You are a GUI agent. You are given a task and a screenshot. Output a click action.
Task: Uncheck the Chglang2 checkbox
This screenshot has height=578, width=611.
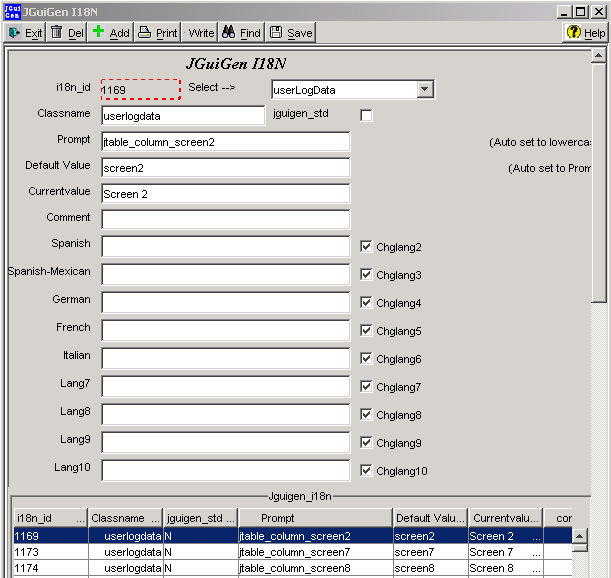click(x=366, y=247)
